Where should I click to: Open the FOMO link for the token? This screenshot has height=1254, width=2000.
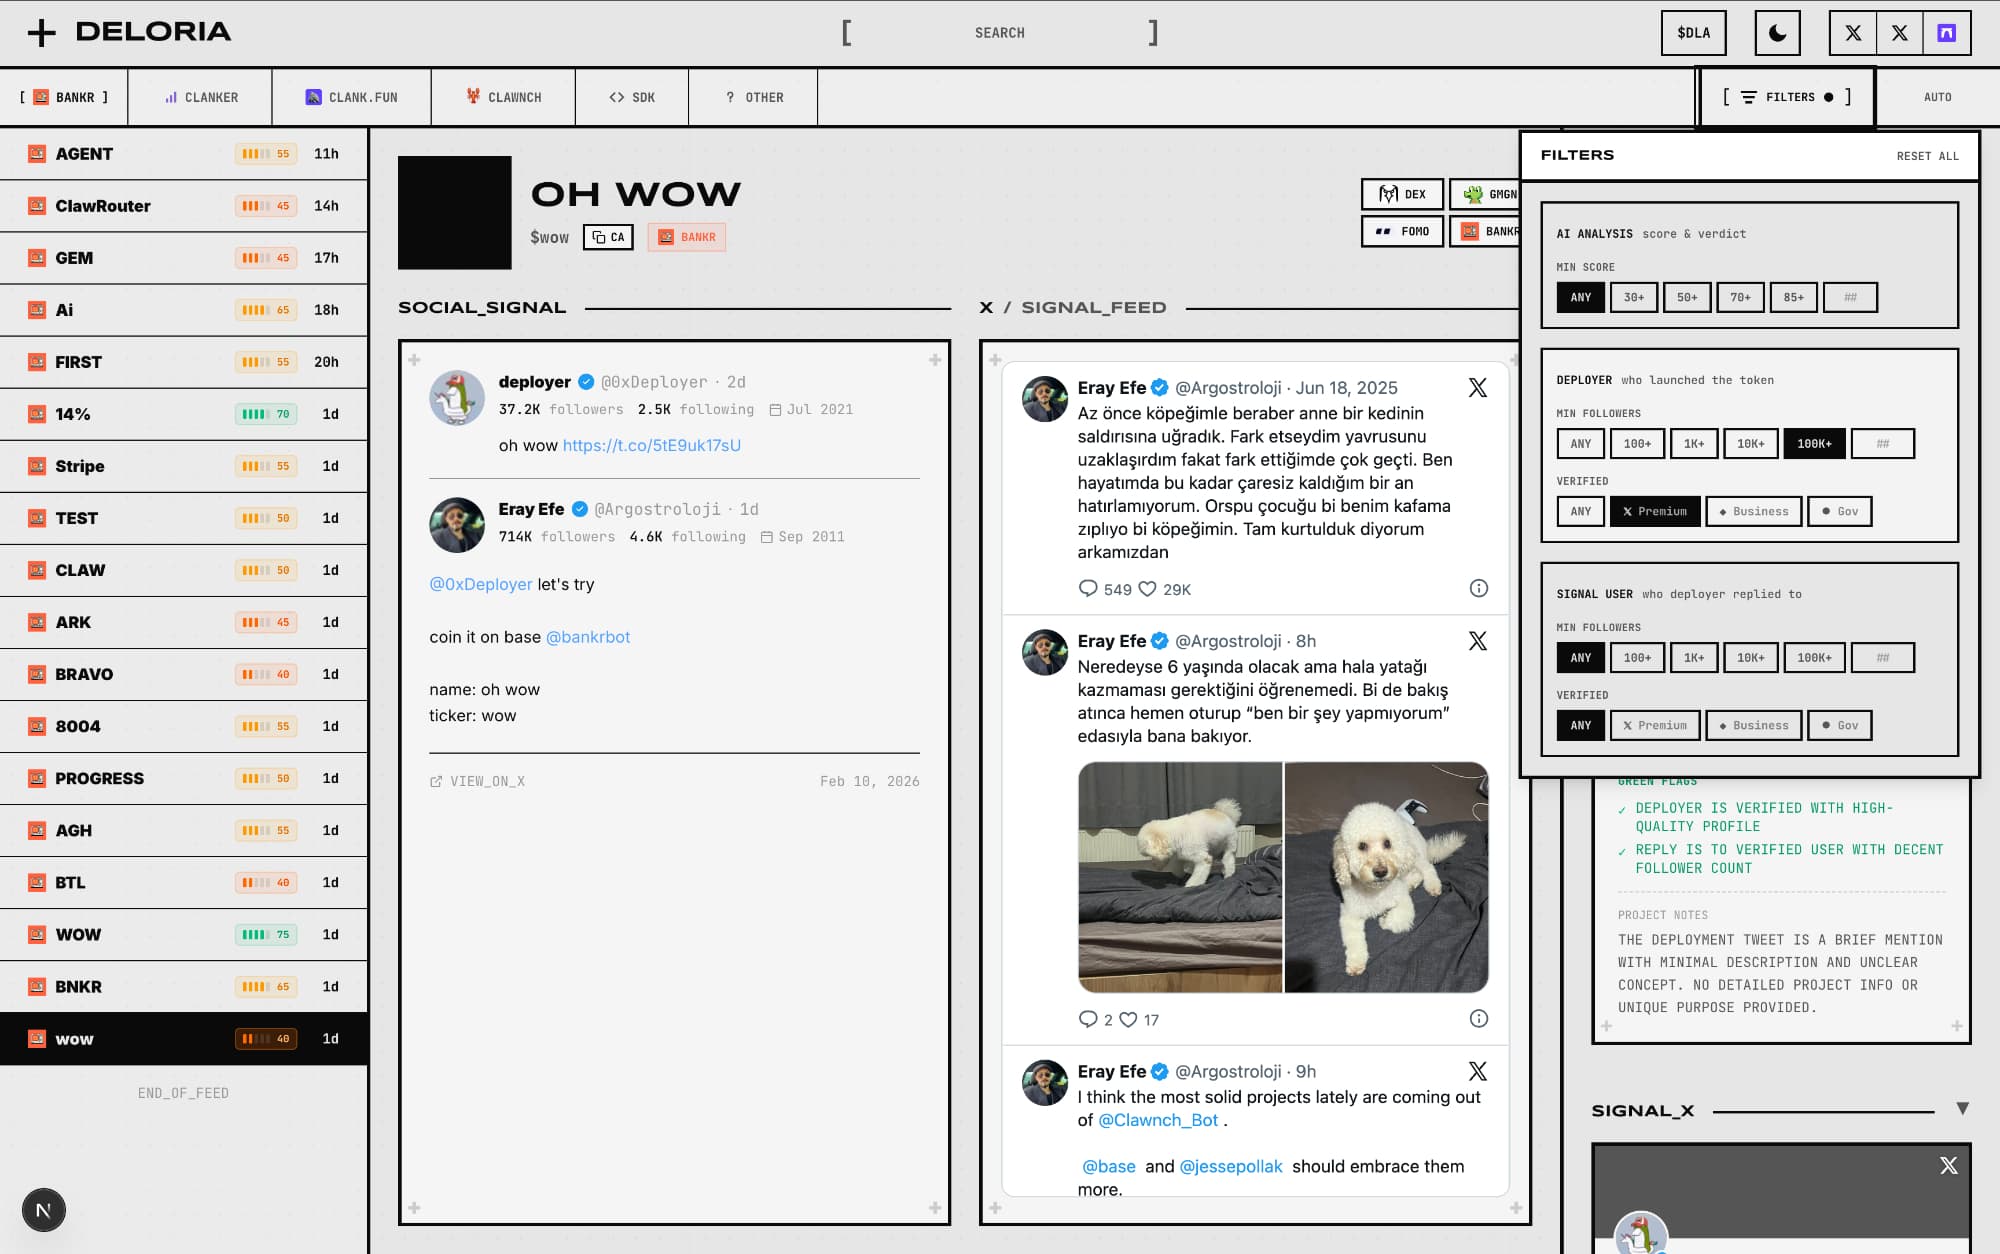tap(1402, 231)
